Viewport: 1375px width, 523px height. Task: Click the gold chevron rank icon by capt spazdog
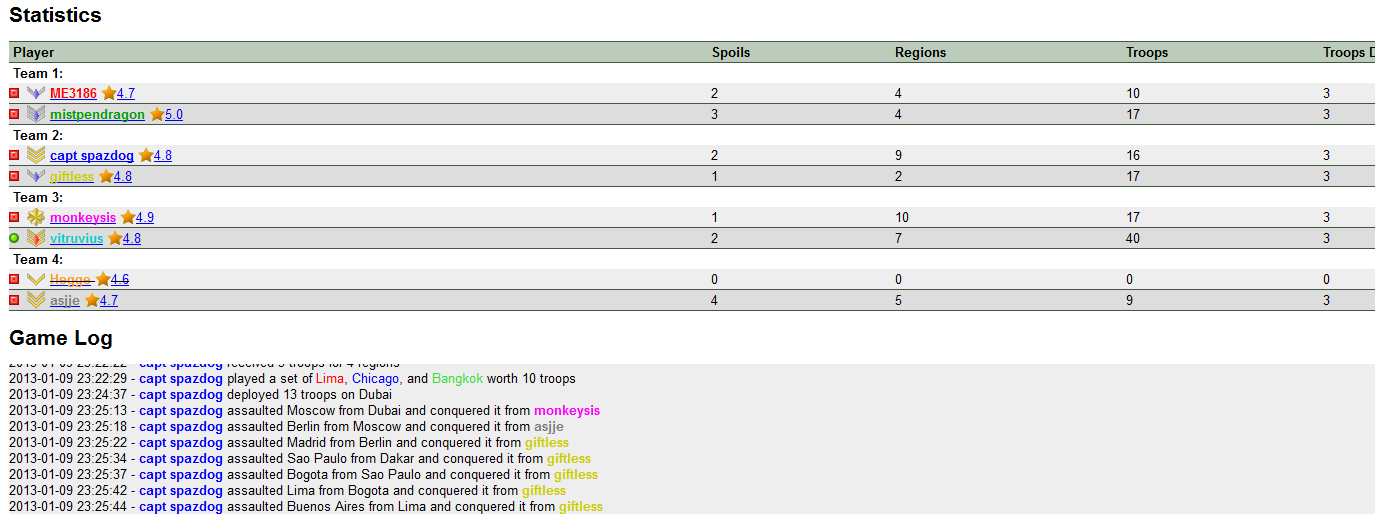pyautogui.click(x=36, y=155)
